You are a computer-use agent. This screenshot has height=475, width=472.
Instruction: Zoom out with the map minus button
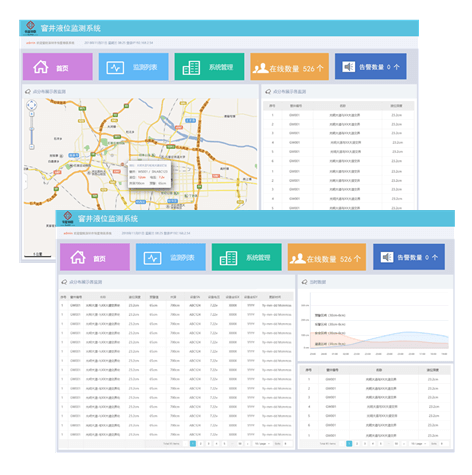[x=32, y=147]
